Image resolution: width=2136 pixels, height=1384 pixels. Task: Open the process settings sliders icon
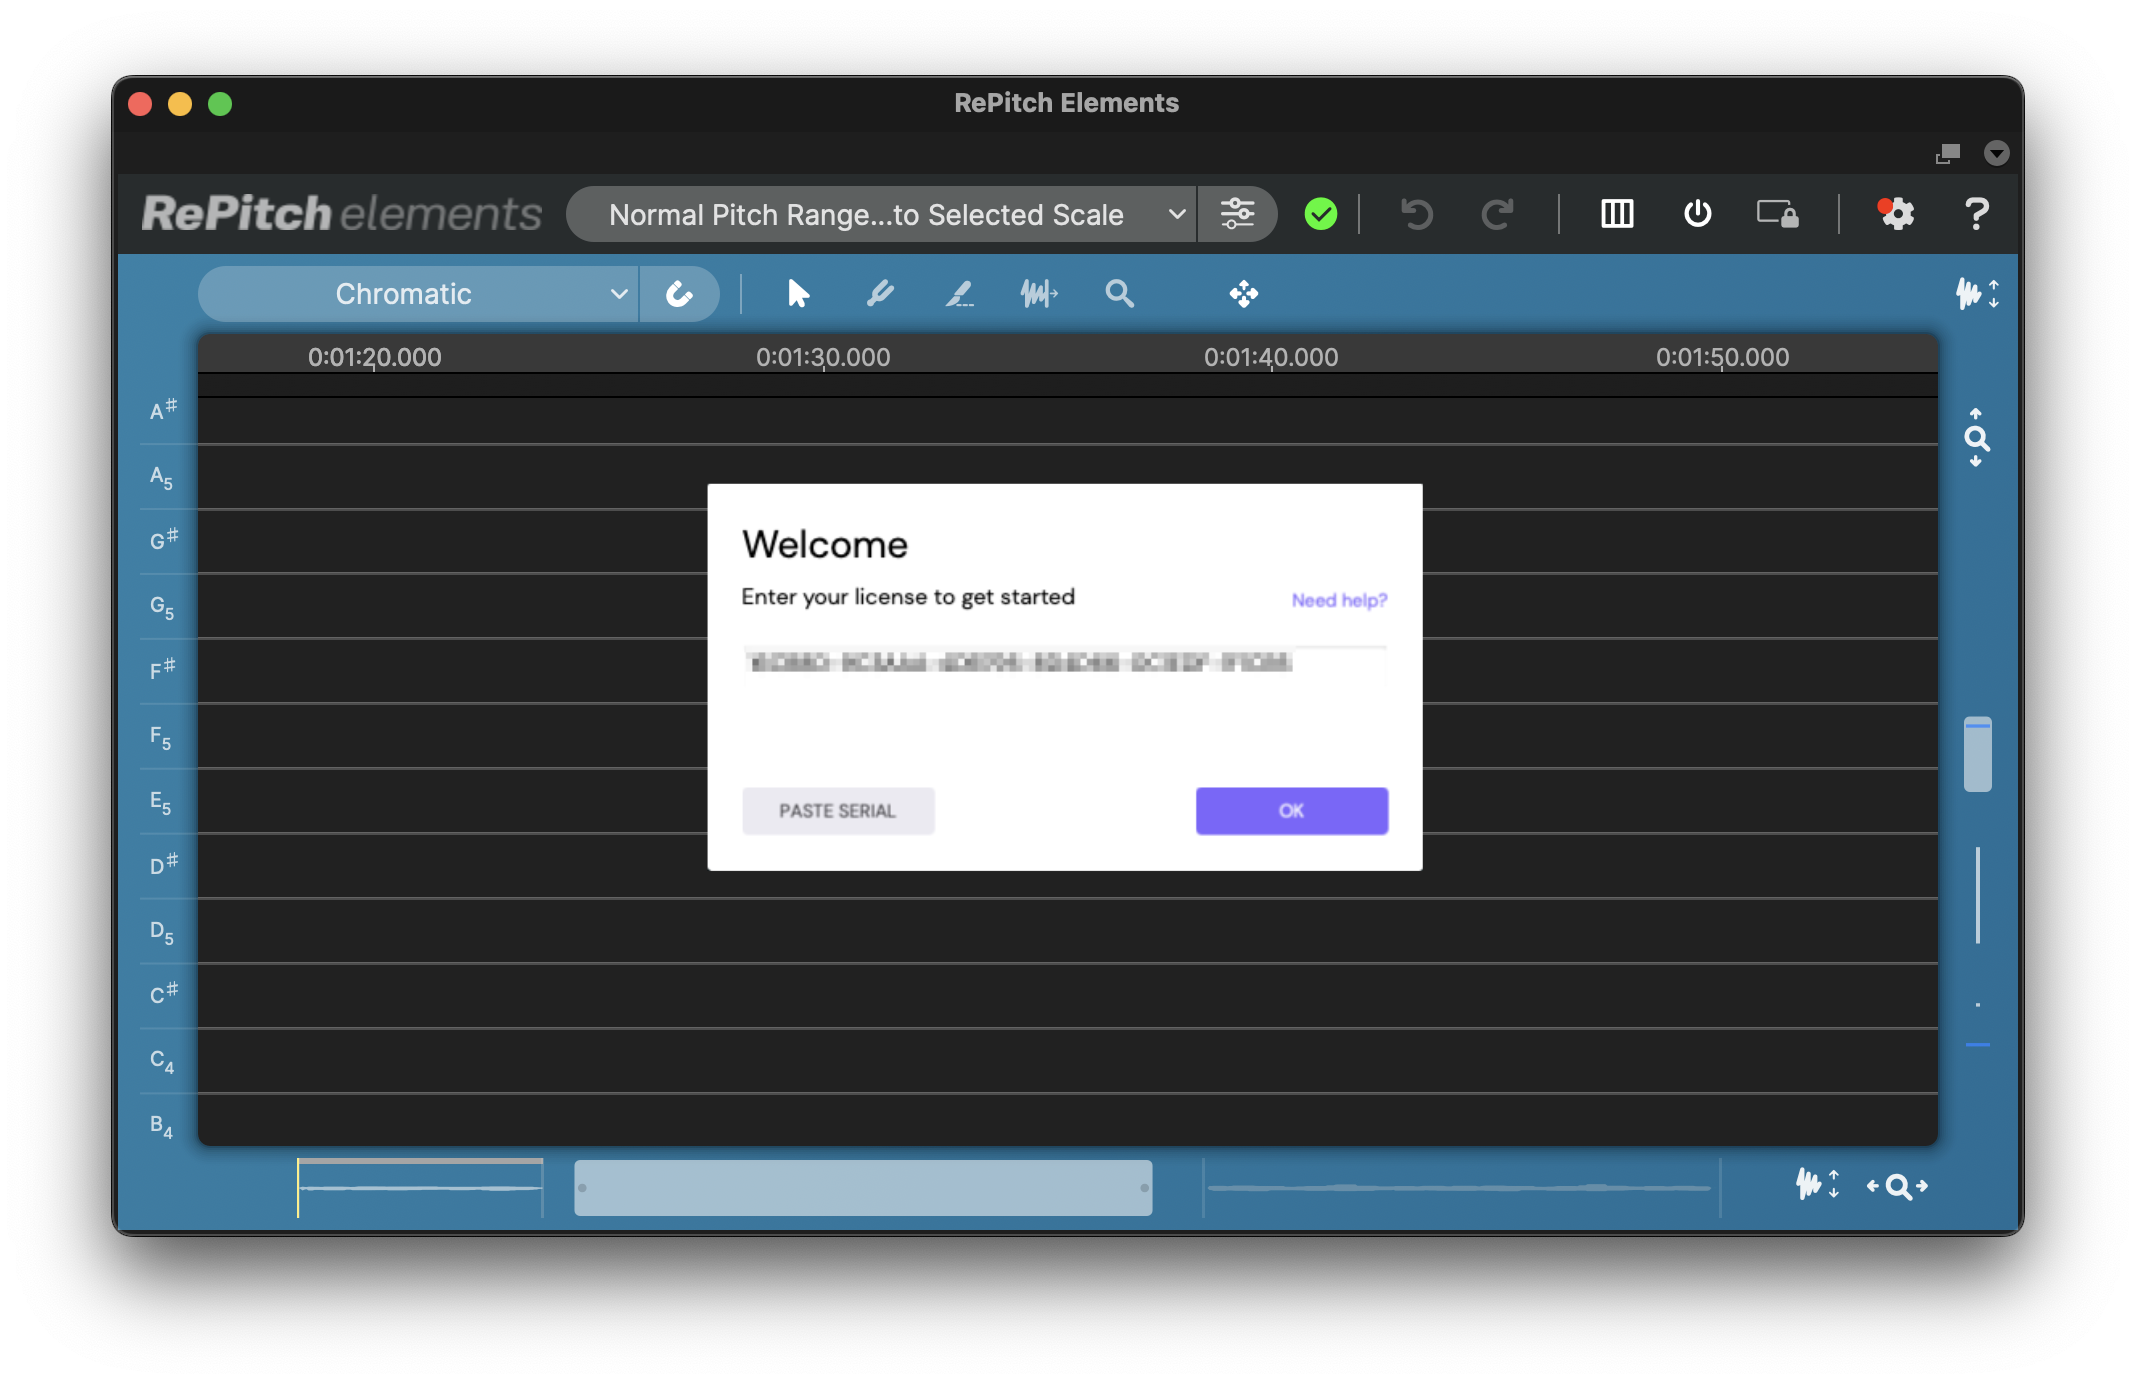[1237, 214]
